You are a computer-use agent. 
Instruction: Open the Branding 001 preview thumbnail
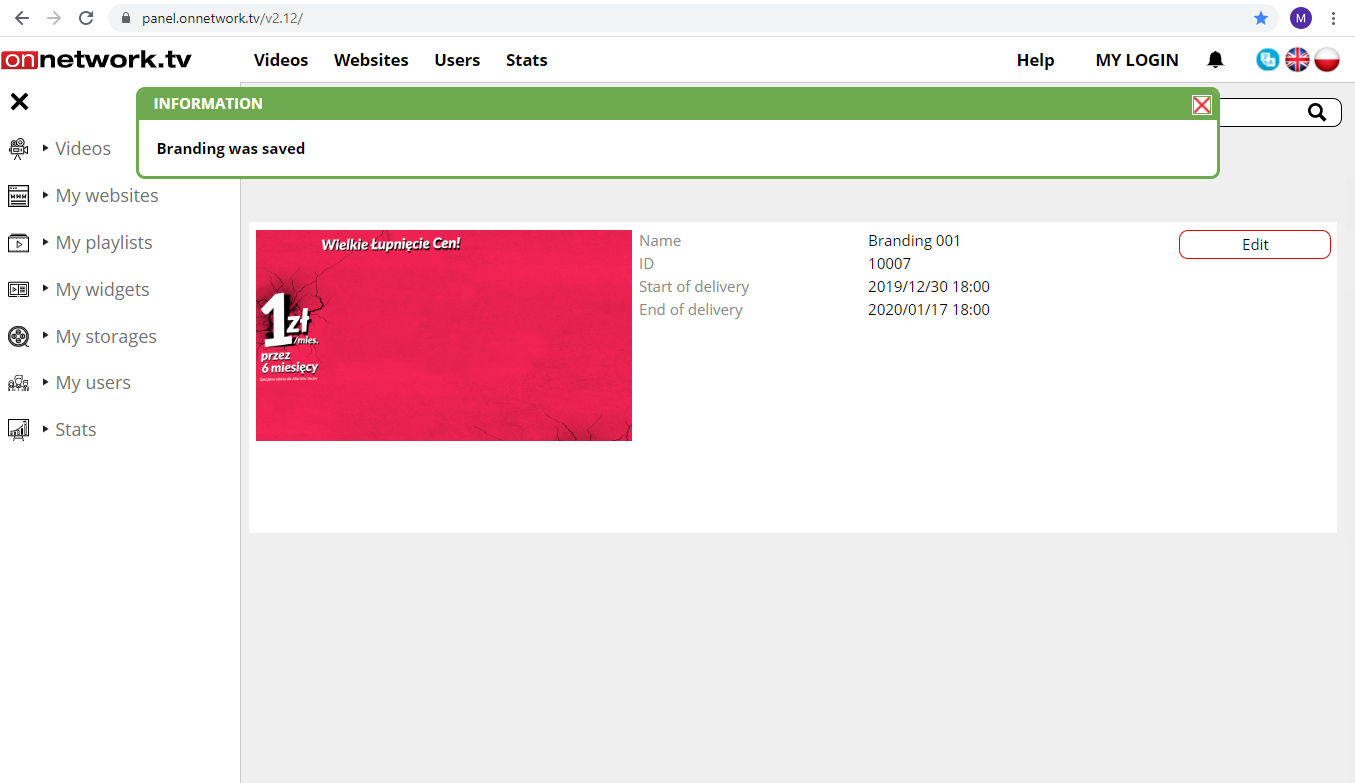coord(443,335)
